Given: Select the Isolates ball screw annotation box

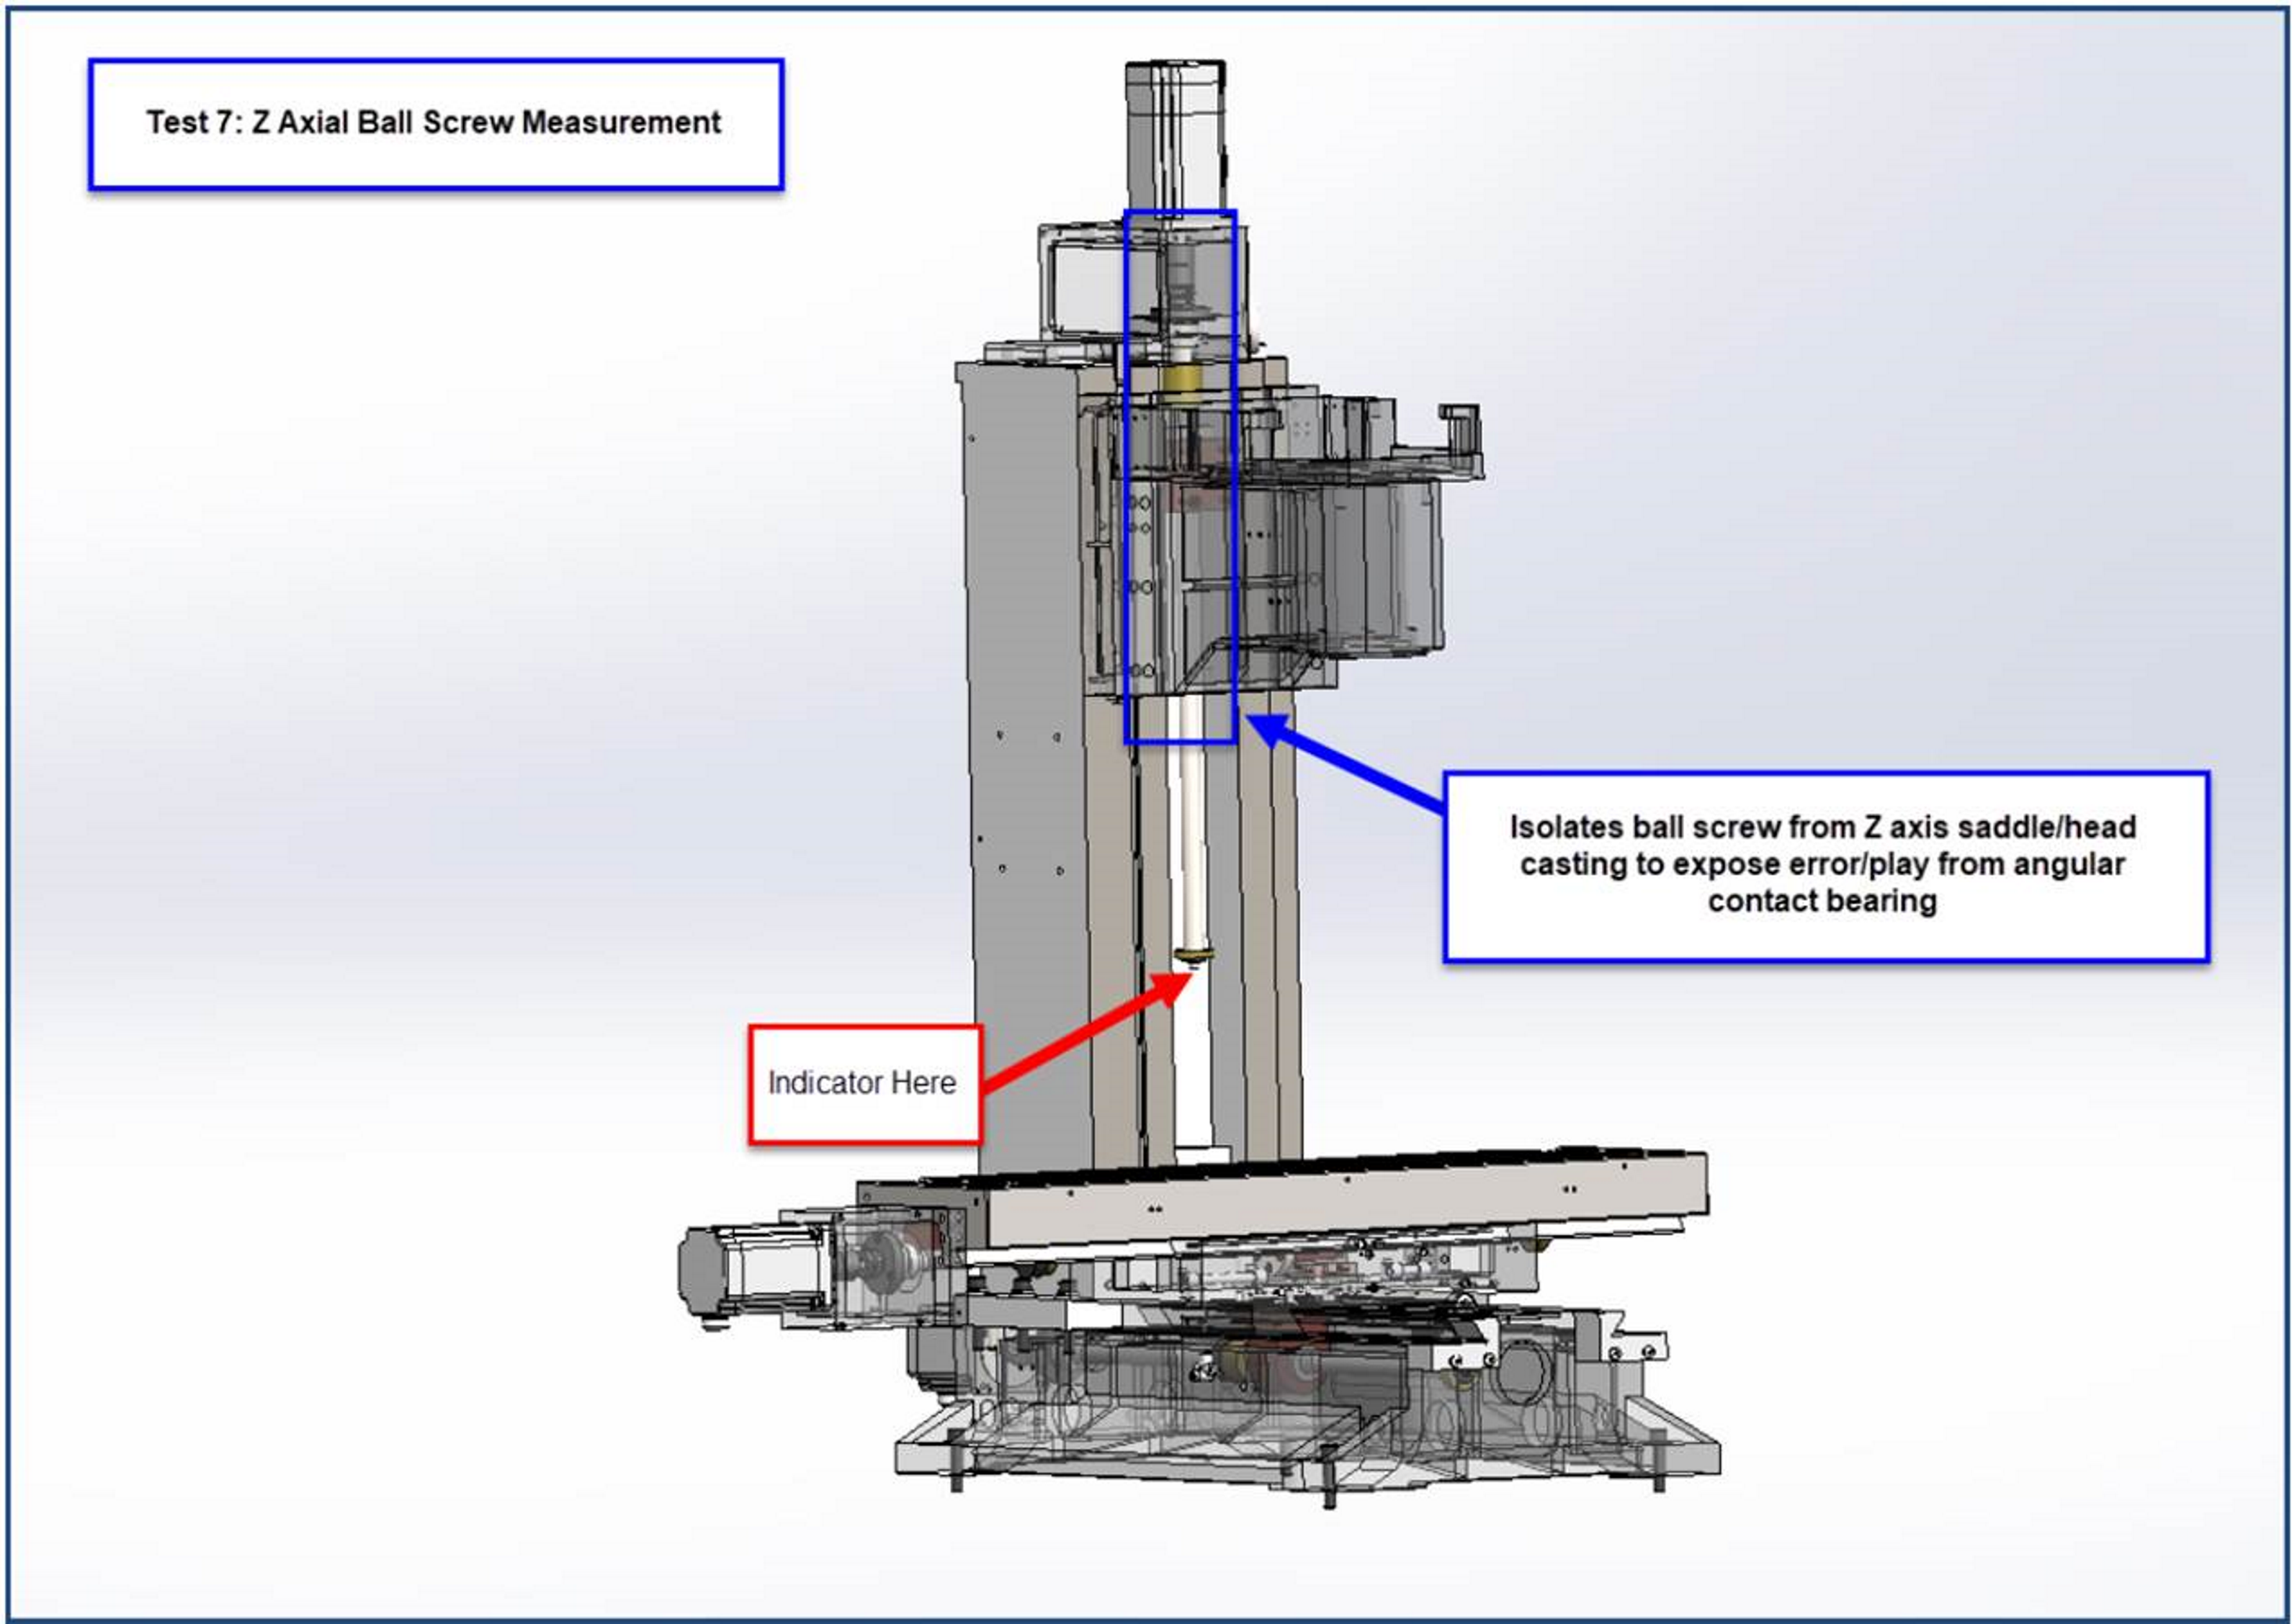Looking at the screenshot, I should [1825, 866].
